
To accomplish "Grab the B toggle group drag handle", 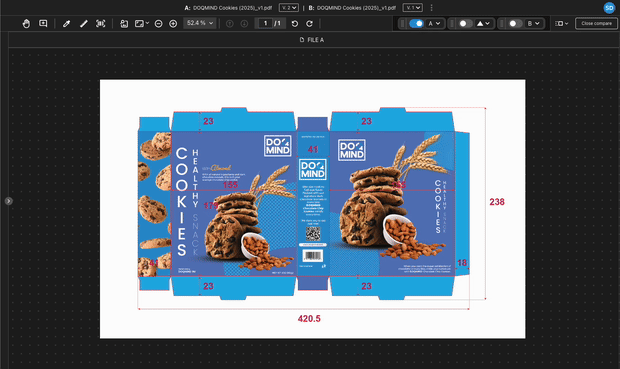I will coord(502,24).
